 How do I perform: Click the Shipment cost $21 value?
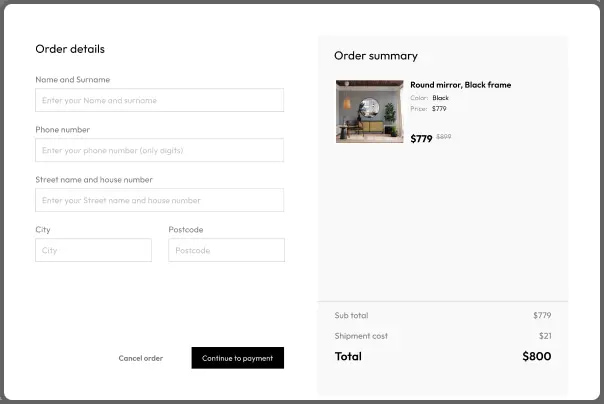pyautogui.click(x=545, y=336)
